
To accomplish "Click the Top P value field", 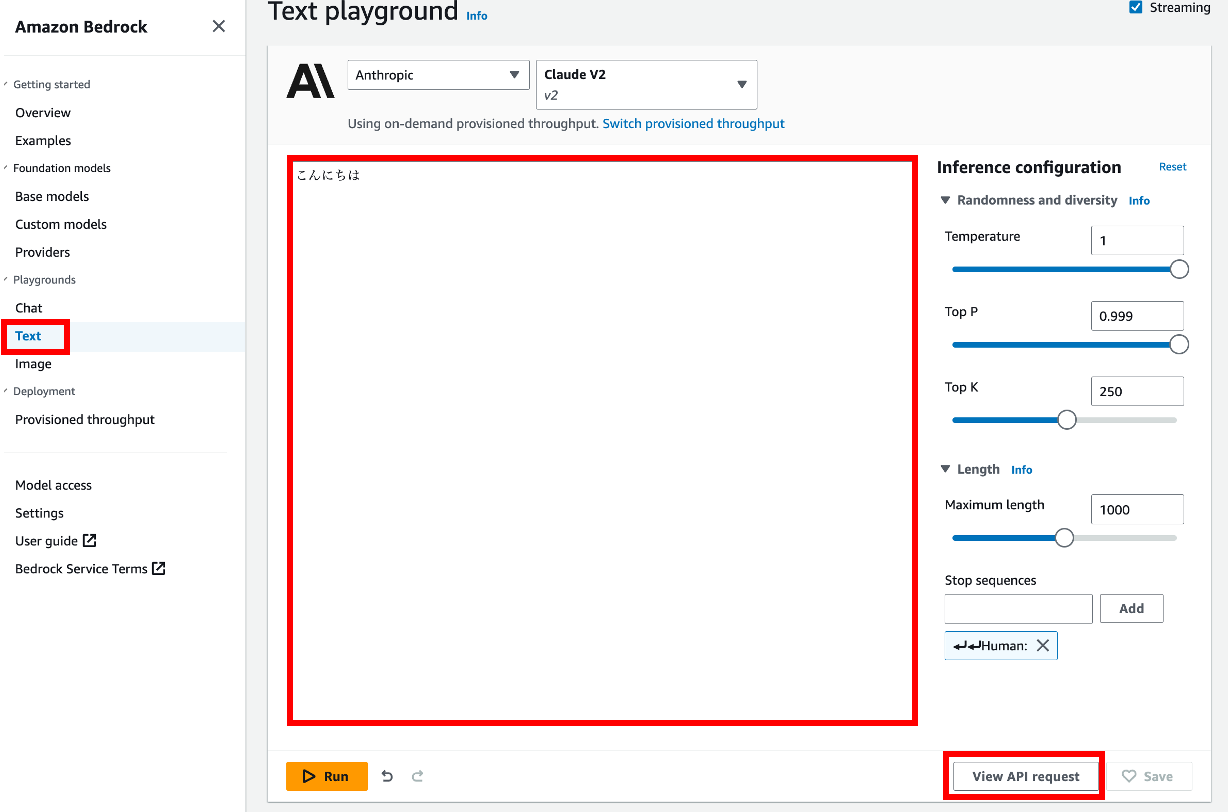I will [x=1137, y=316].
